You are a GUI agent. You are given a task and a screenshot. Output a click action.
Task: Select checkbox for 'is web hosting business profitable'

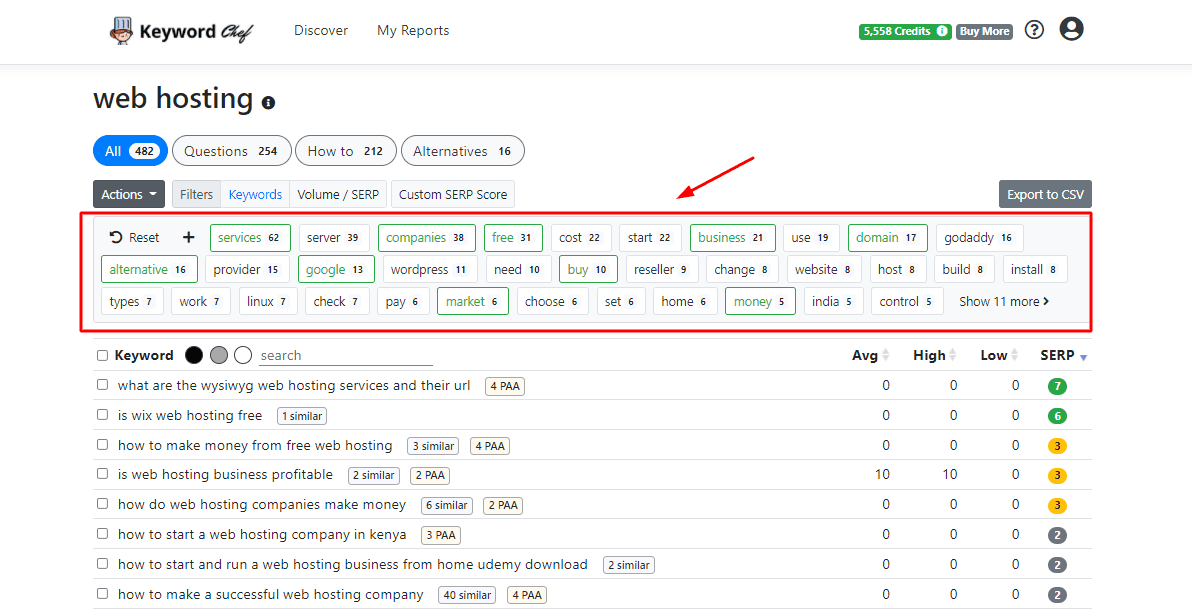point(102,474)
